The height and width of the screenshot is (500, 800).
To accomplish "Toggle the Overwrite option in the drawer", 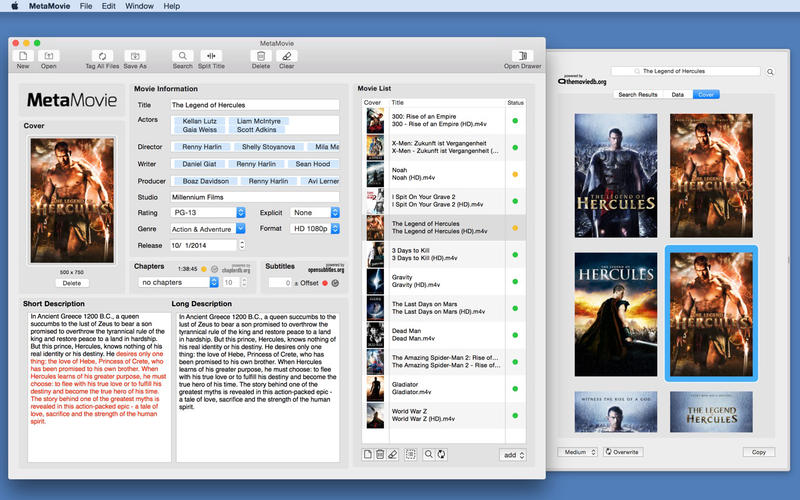I will pyautogui.click(x=622, y=452).
